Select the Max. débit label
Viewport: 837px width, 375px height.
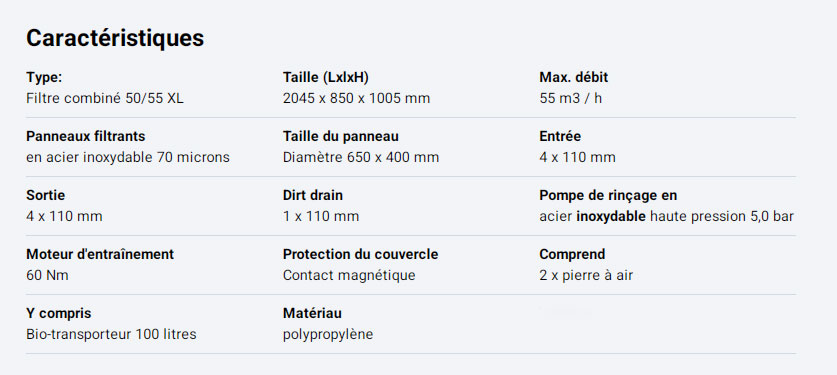coord(573,77)
